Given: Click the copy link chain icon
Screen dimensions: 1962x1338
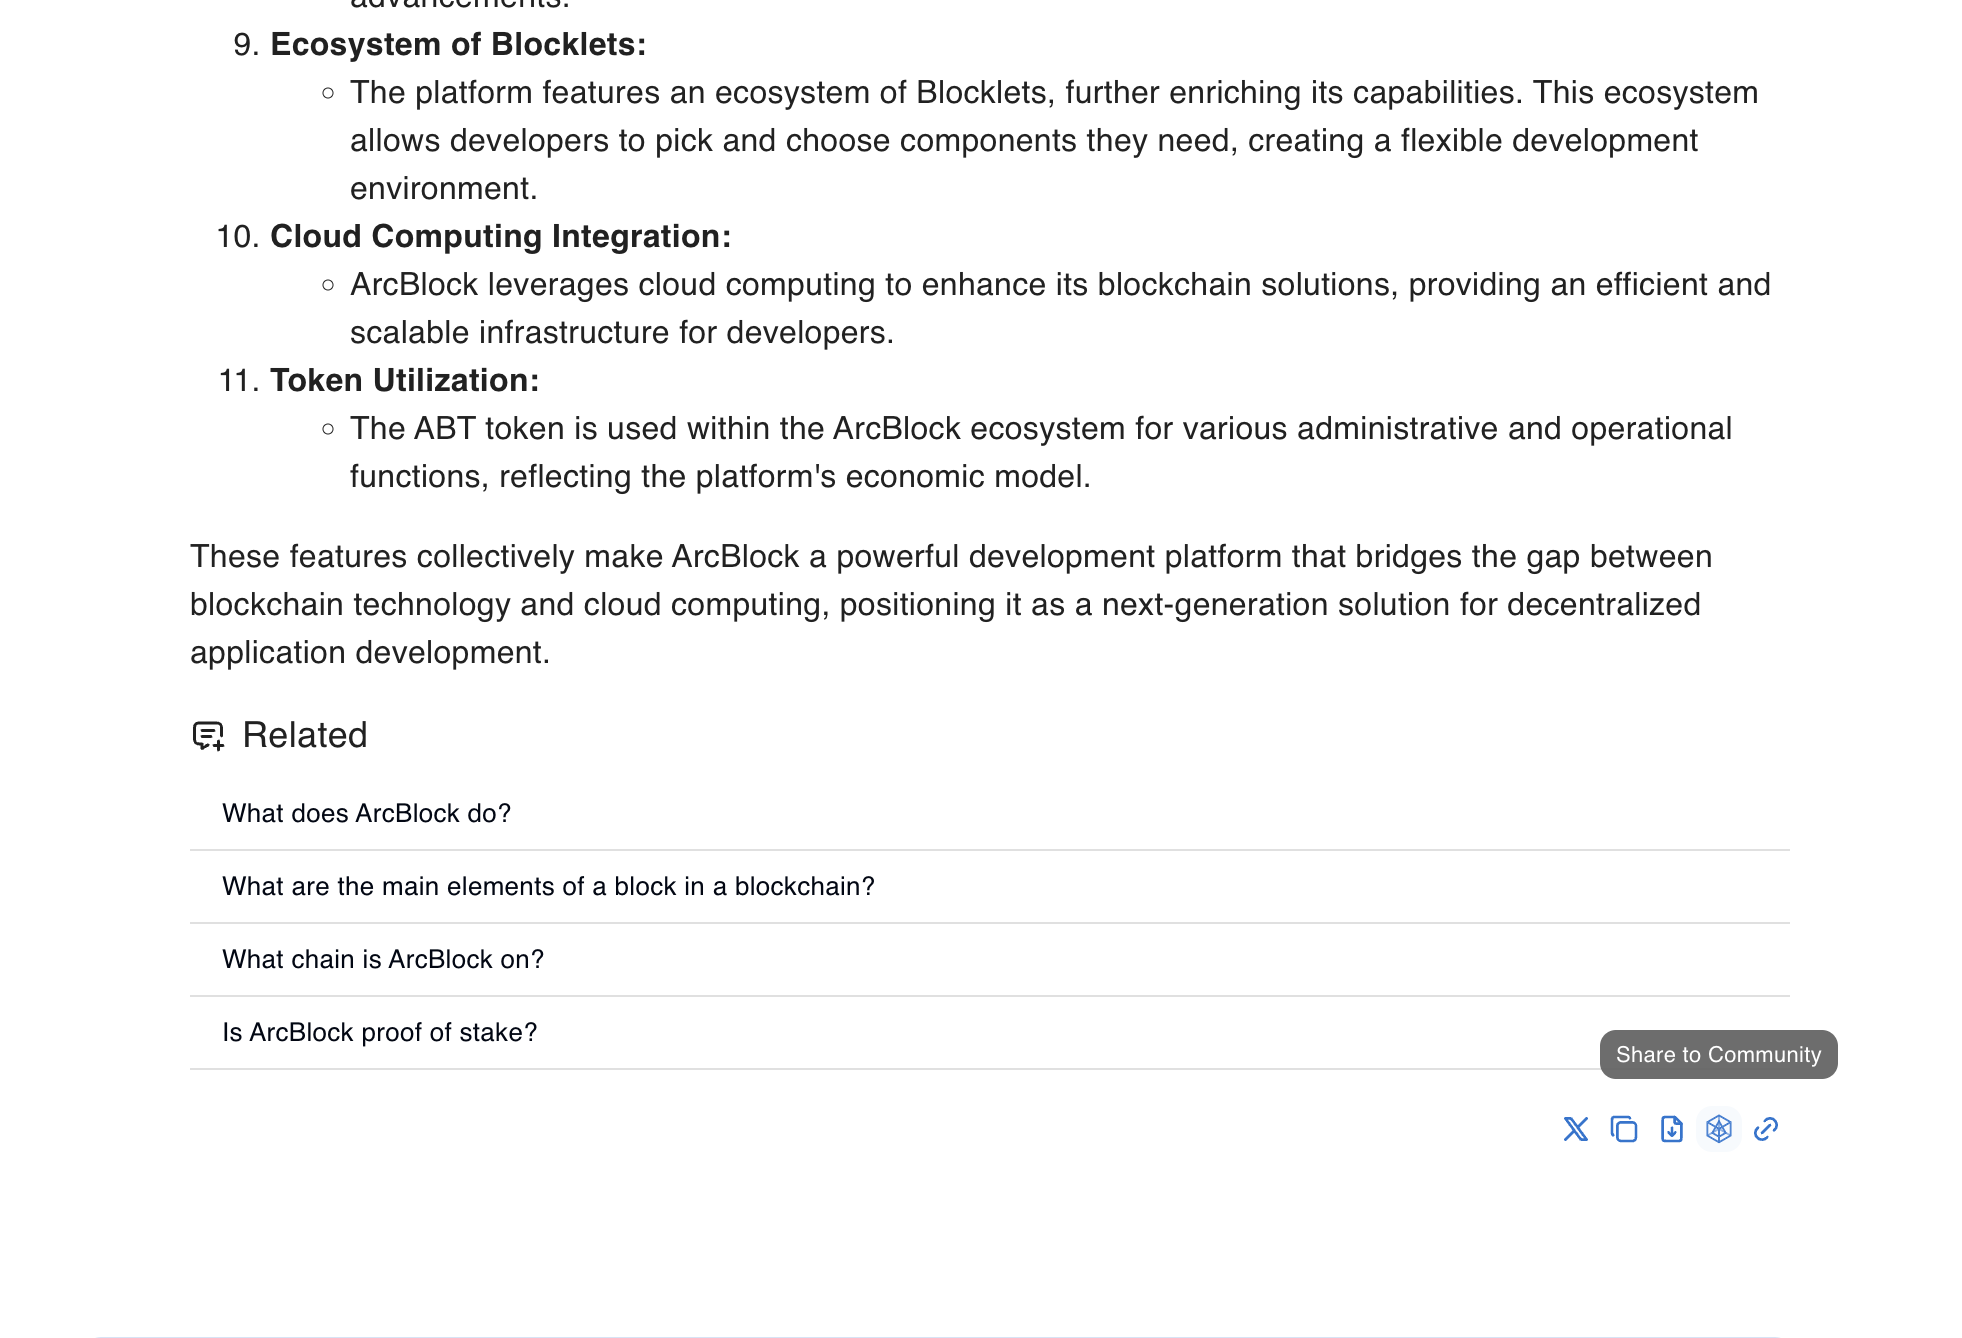Looking at the screenshot, I should pyautogui.click(x=1766, y=1129).
